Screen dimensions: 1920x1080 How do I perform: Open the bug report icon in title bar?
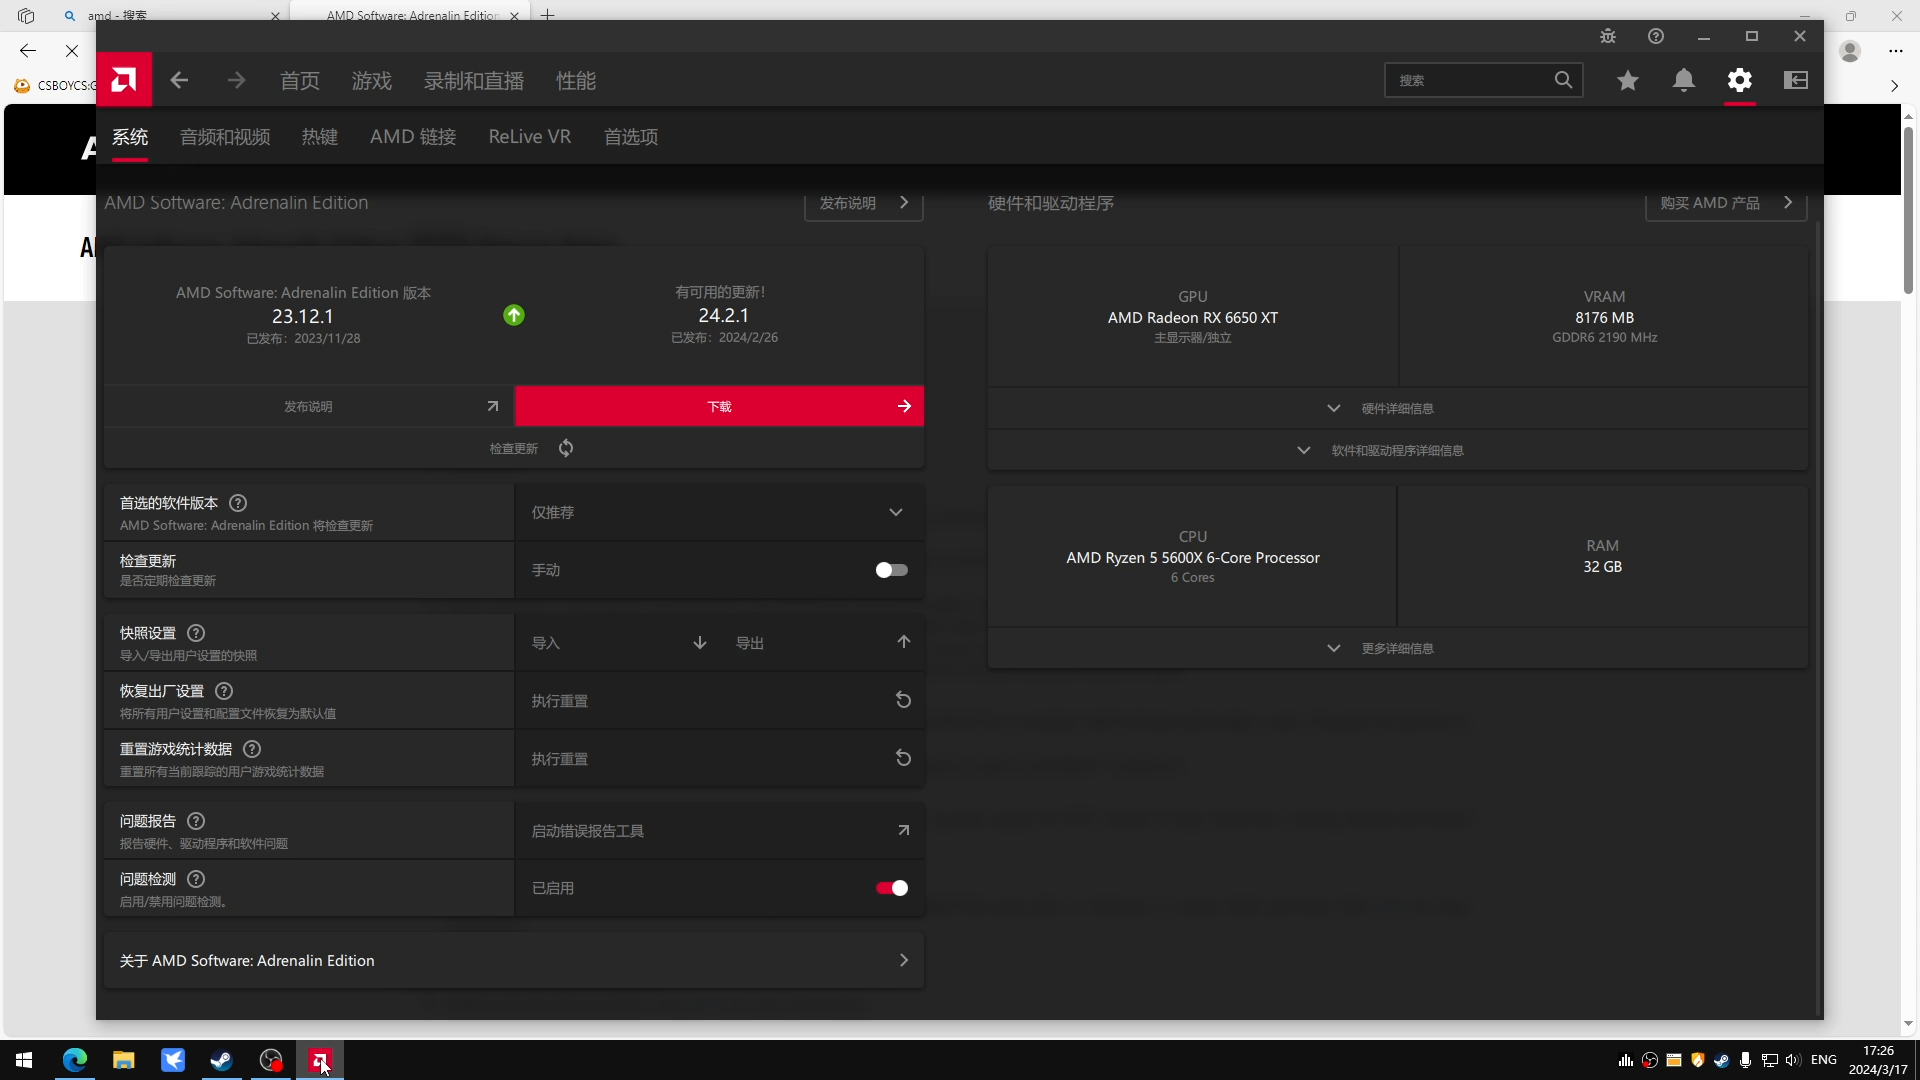(1608, 36)
